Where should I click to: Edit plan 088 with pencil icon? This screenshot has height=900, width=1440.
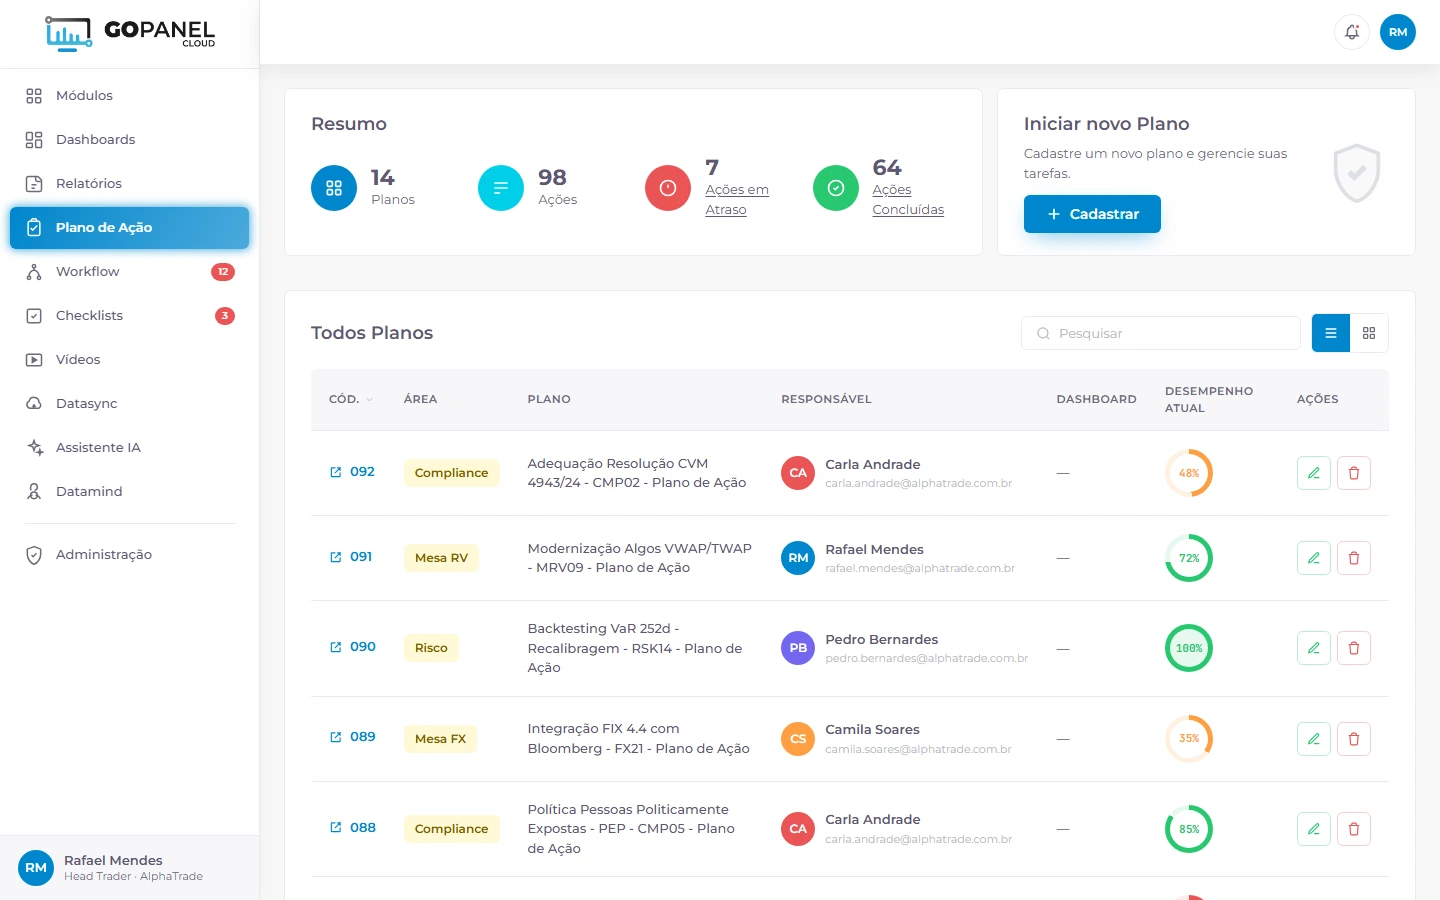click(x=1314, y=829)
